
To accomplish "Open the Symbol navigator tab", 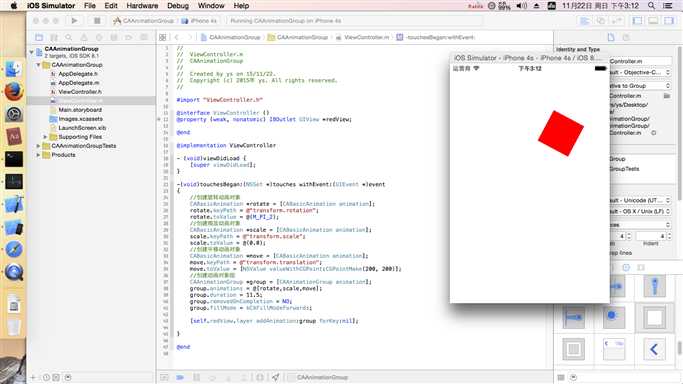I will click(x=54, y=37).
